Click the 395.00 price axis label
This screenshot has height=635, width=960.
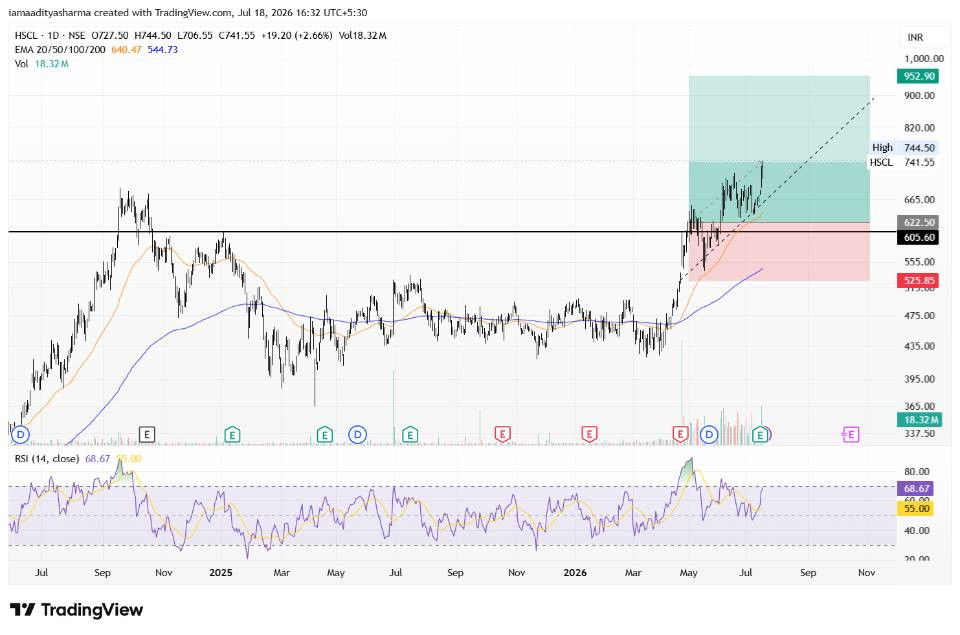tap(920, 379)
